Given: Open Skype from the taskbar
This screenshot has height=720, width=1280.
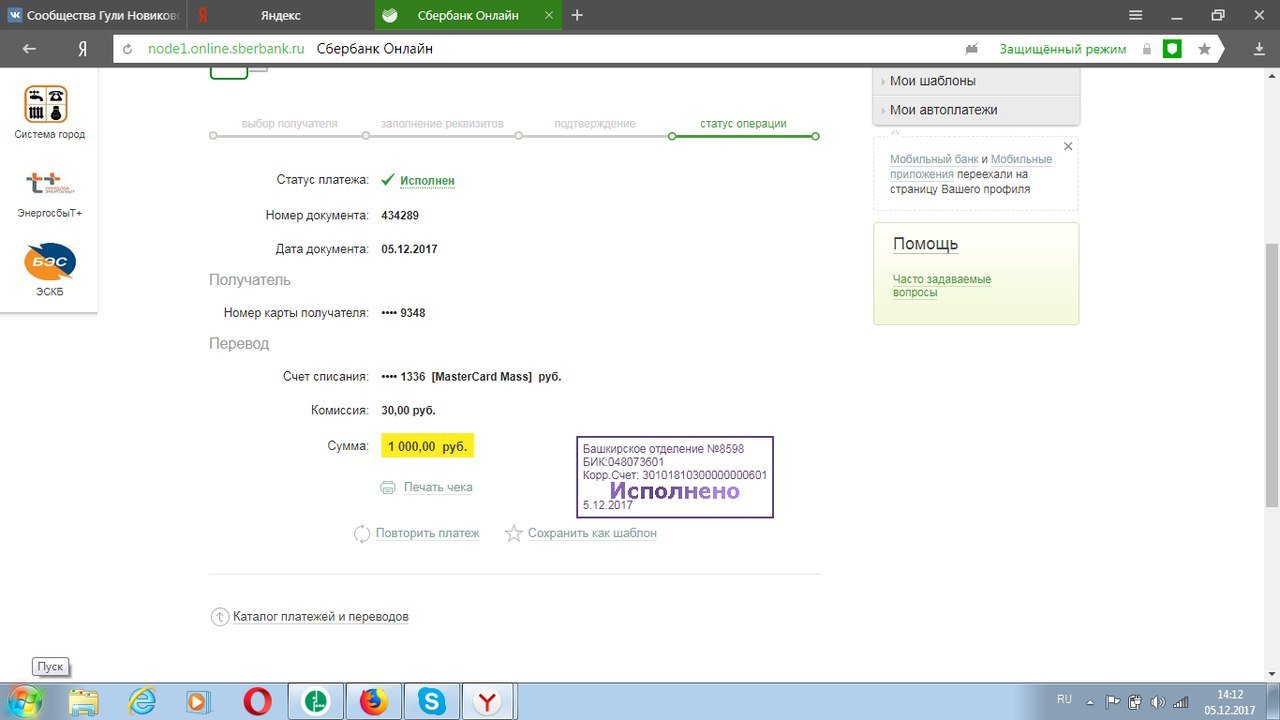Looking at the screenshot, I should tap(432, 702).
